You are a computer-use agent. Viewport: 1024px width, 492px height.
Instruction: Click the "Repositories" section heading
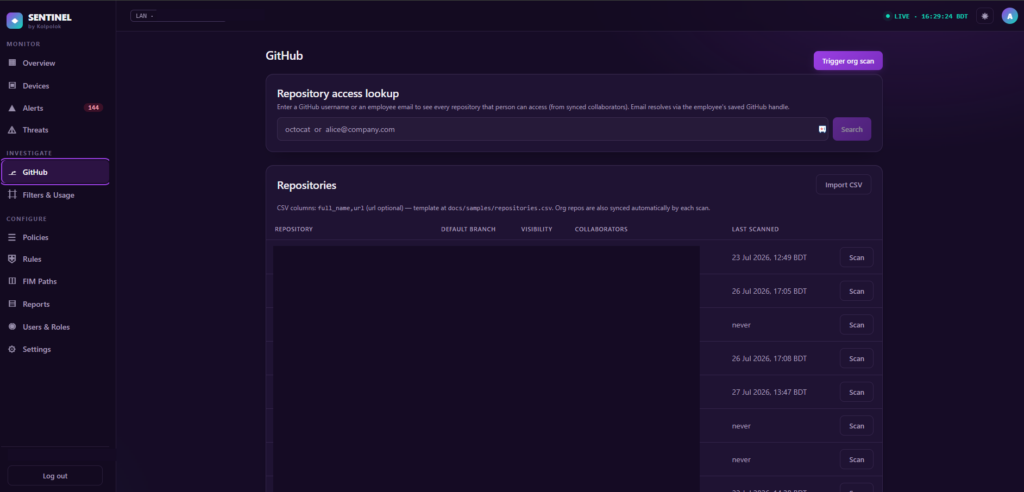306,186
